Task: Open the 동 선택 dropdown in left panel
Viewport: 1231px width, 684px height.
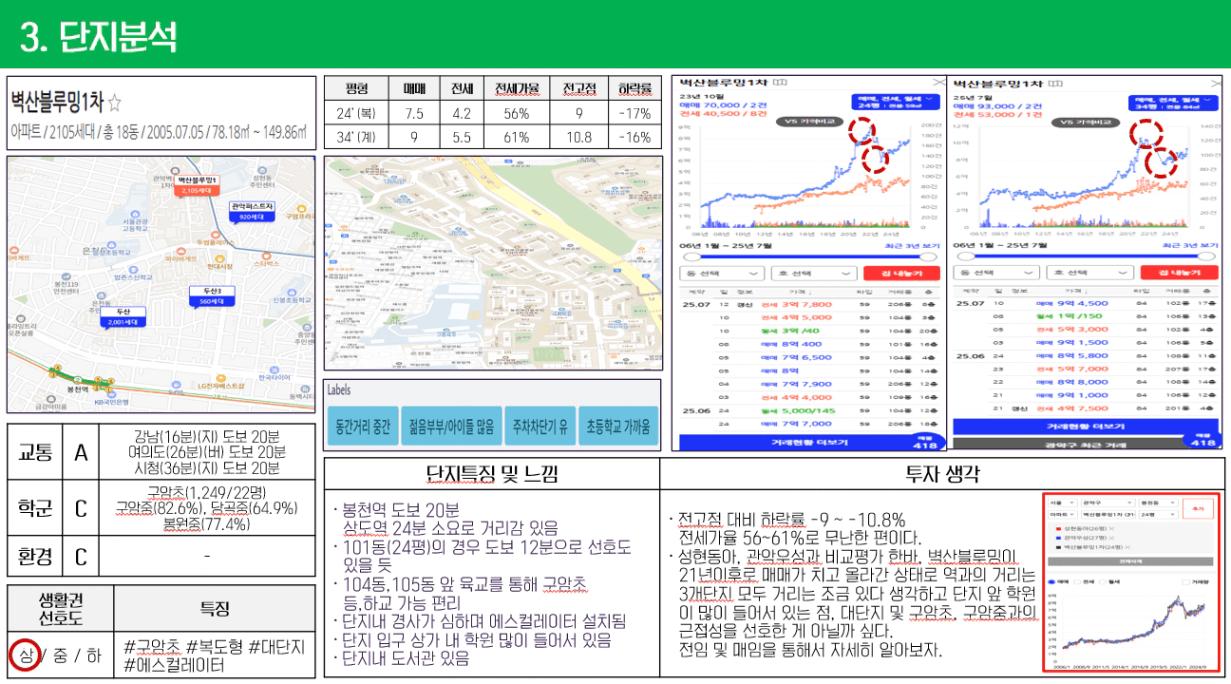Action: (723, 273)
